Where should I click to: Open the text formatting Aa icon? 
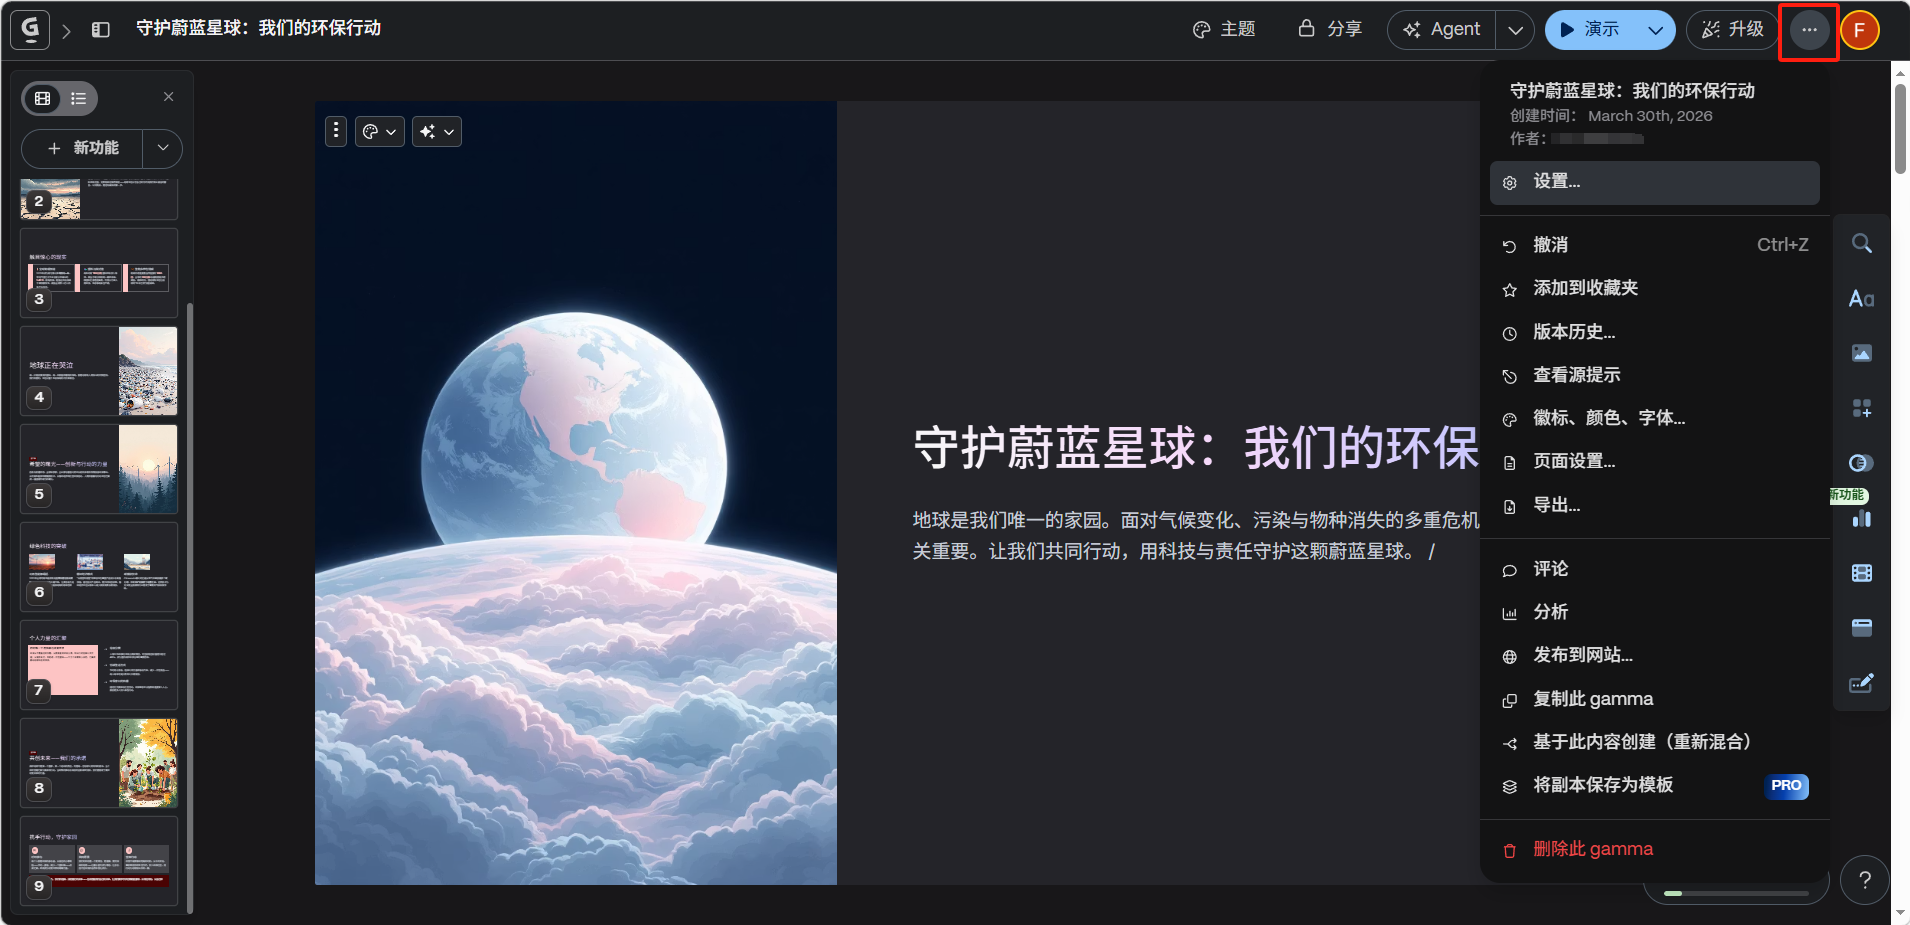(1861, 299)
